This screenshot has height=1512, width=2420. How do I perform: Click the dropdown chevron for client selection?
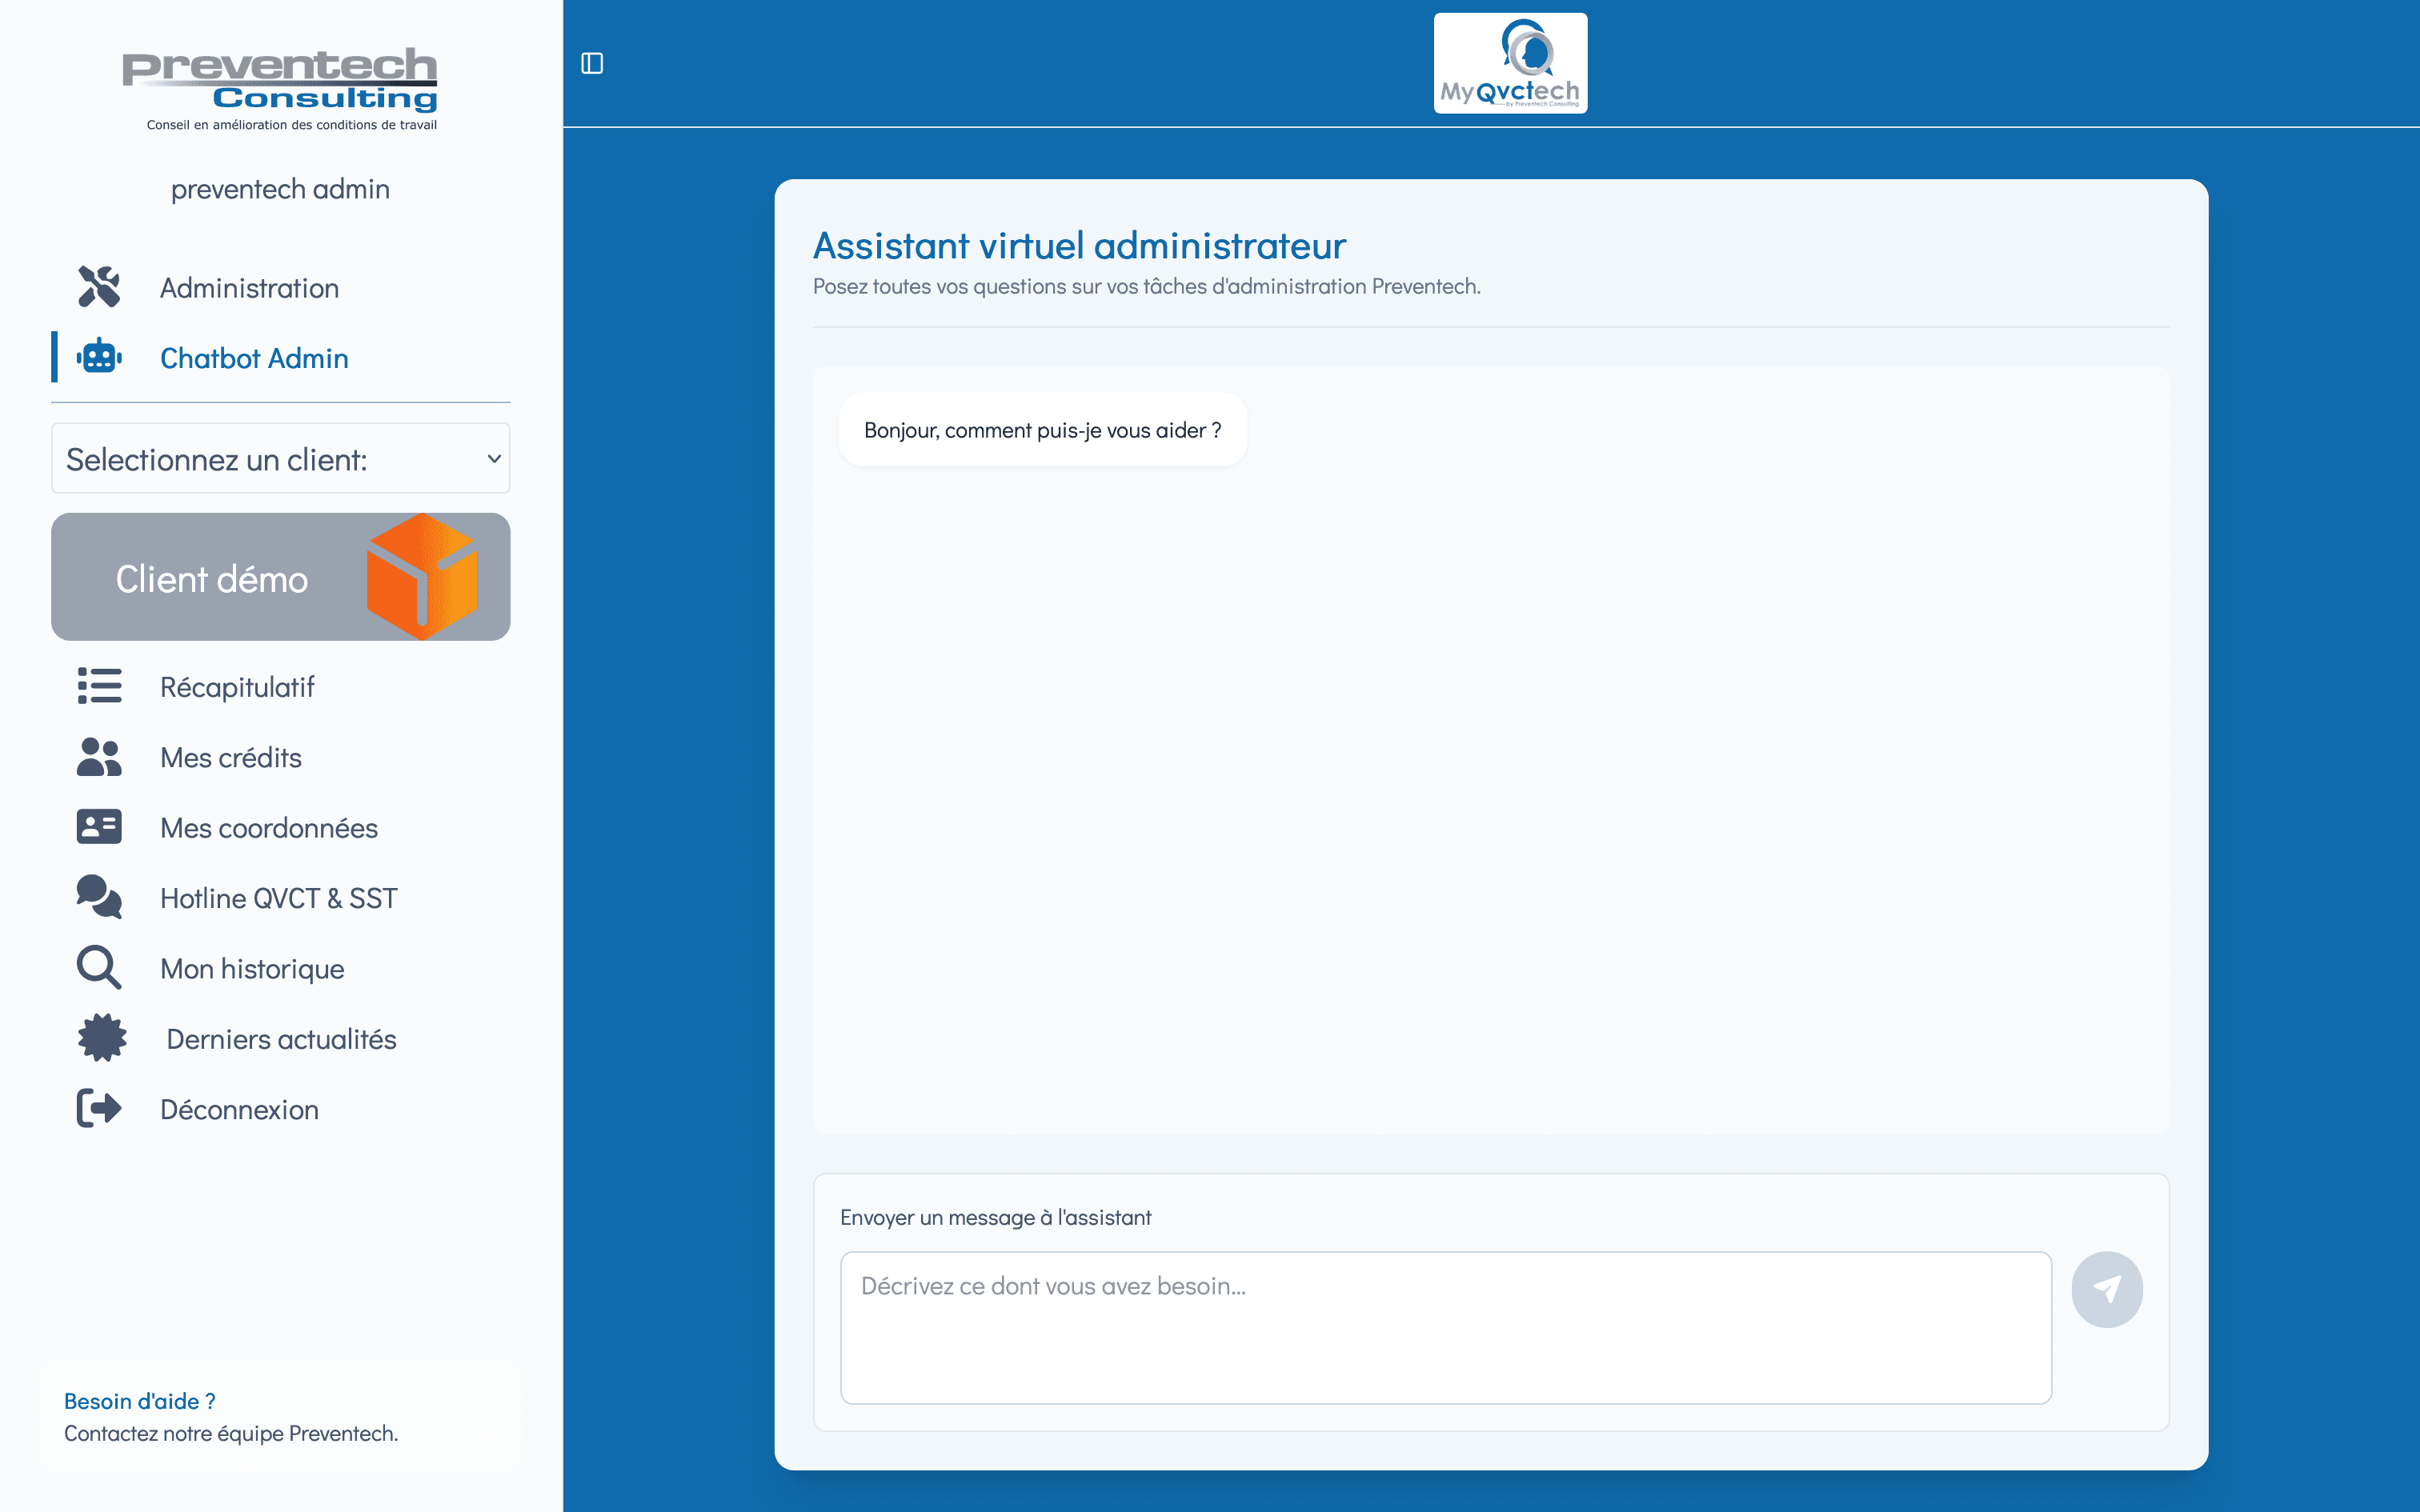click(494, 459)
